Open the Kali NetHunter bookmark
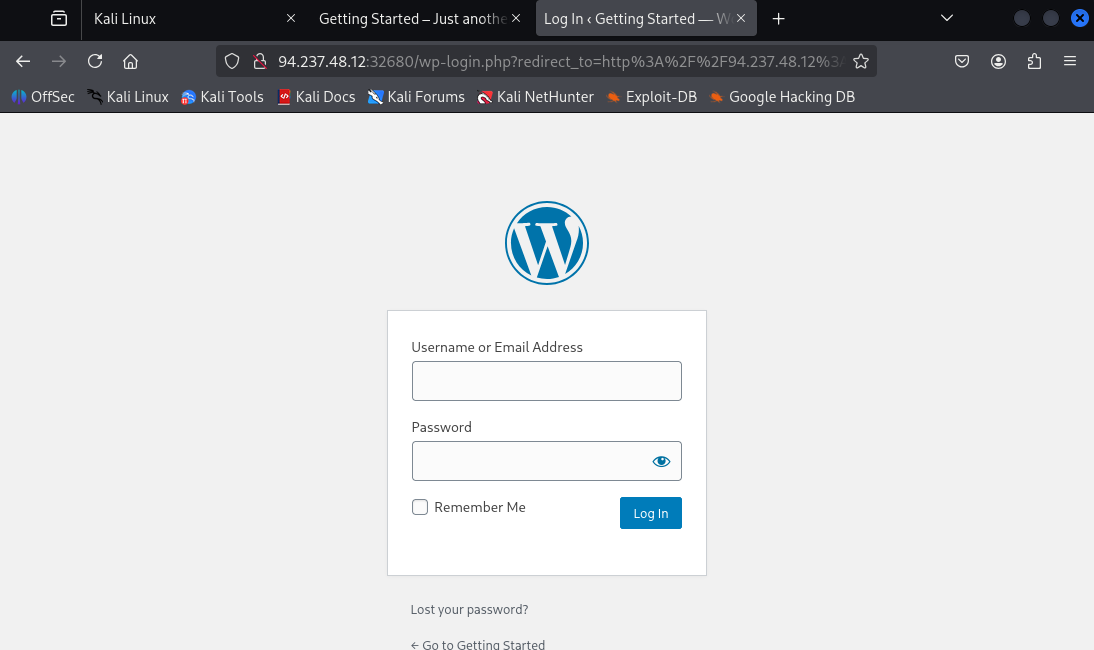This screenshot has height=650, width=1094. (536, 97)
